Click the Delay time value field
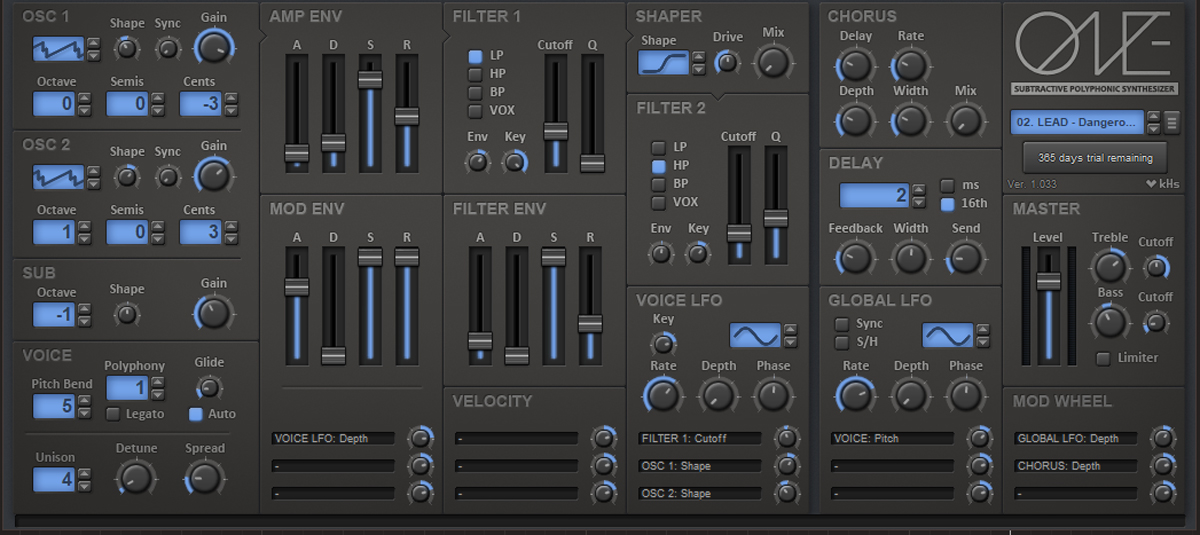 [874, 195]
